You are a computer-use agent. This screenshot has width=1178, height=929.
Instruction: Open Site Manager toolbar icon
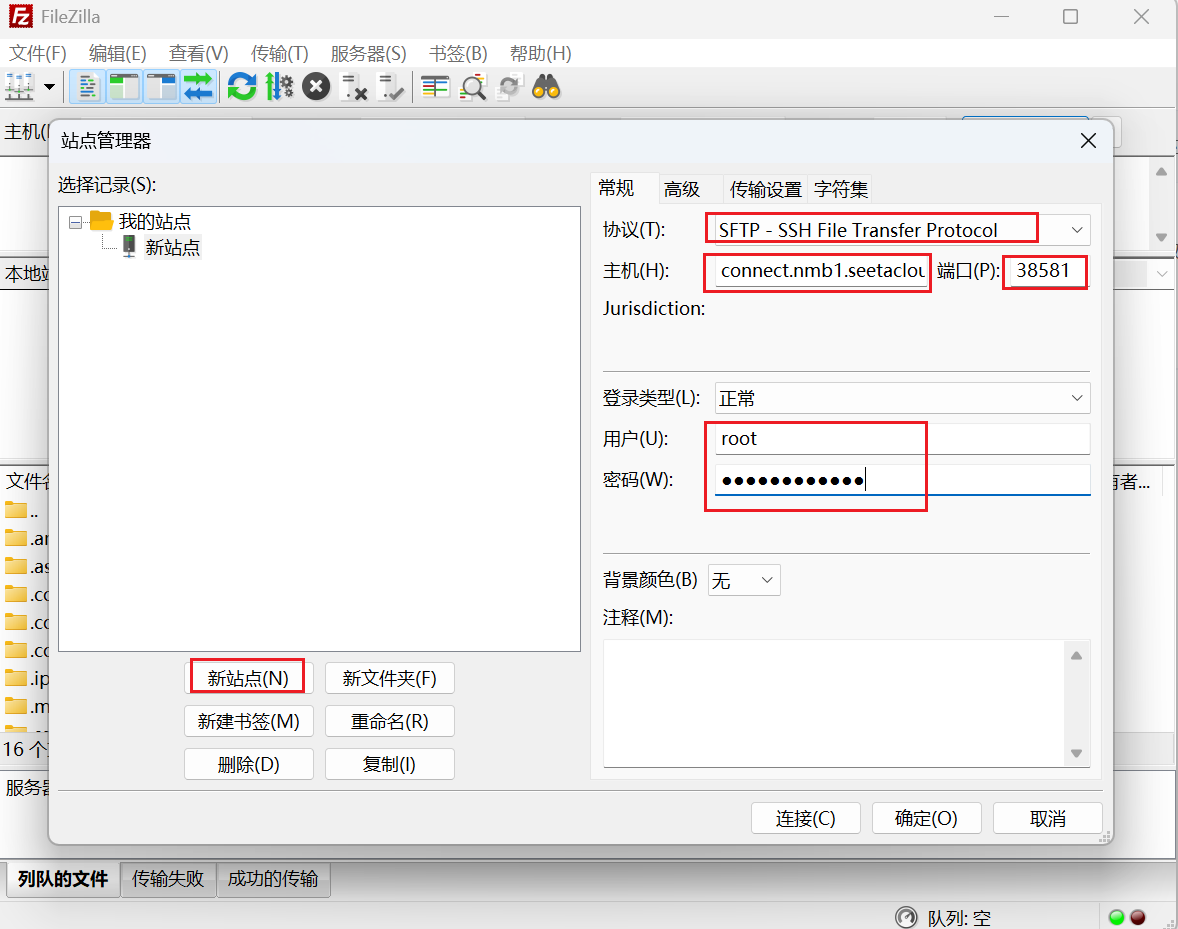(20, 87)
